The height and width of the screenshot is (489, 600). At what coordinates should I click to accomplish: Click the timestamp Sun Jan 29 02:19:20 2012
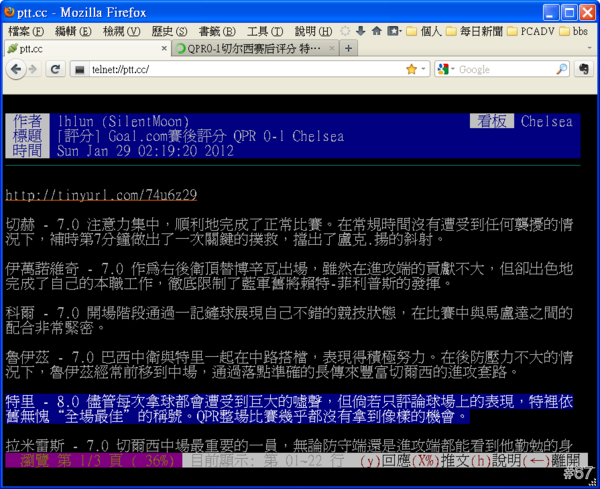145,151
